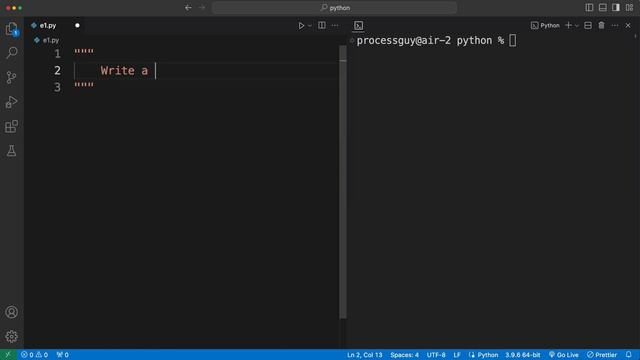Select interpreter 3.9.6 64-bit

[x=522, y=355]
